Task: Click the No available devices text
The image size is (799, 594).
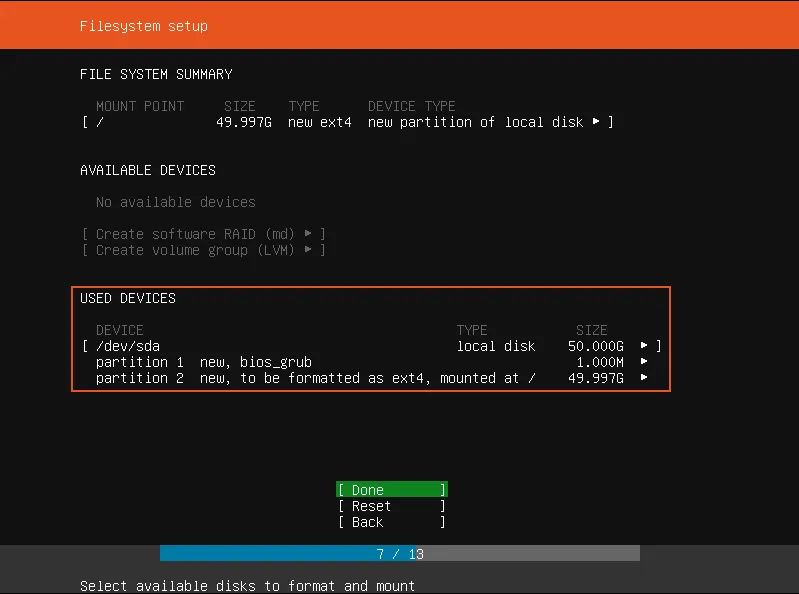Action: 176,202
